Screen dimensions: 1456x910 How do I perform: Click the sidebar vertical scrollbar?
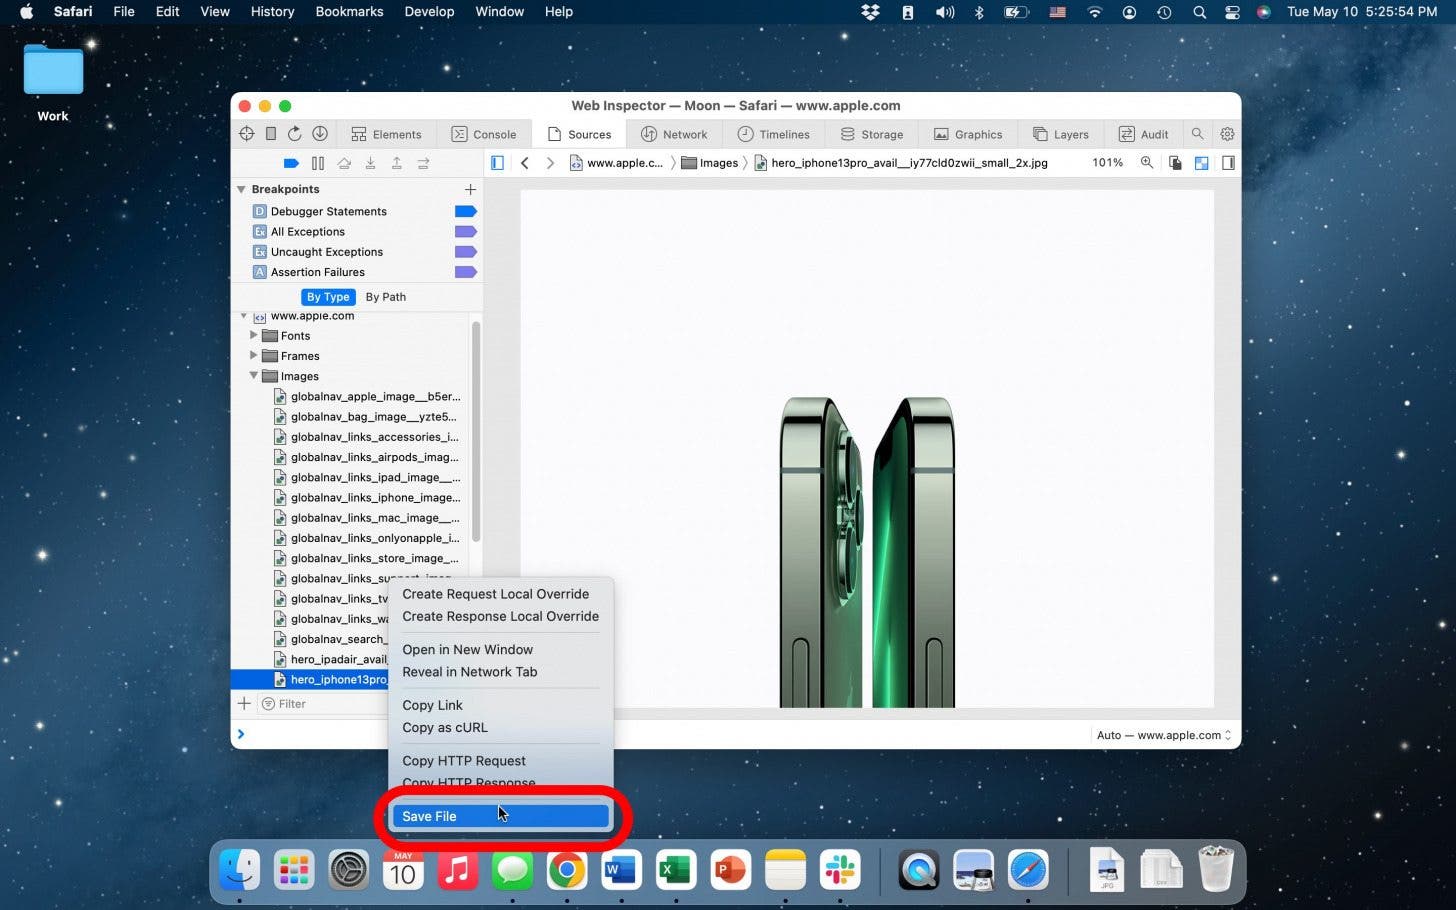[476, 431]
